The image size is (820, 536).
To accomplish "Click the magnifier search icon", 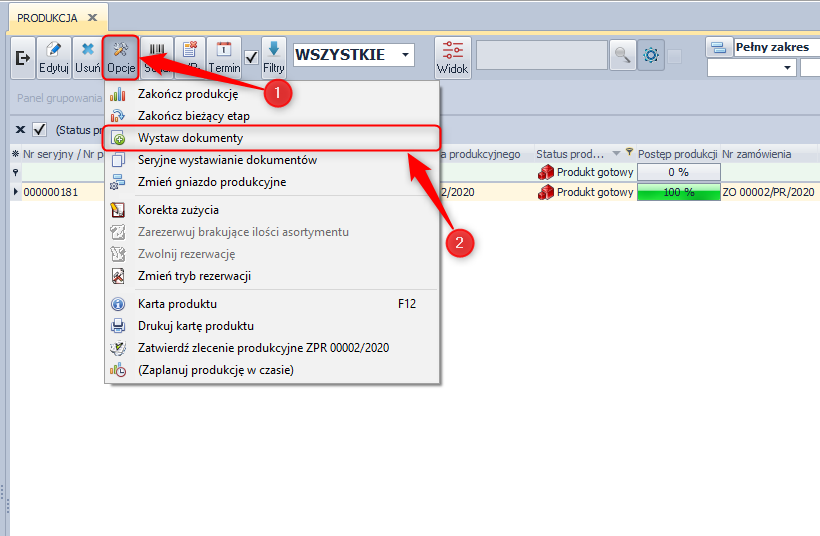I will pos(622,55).
